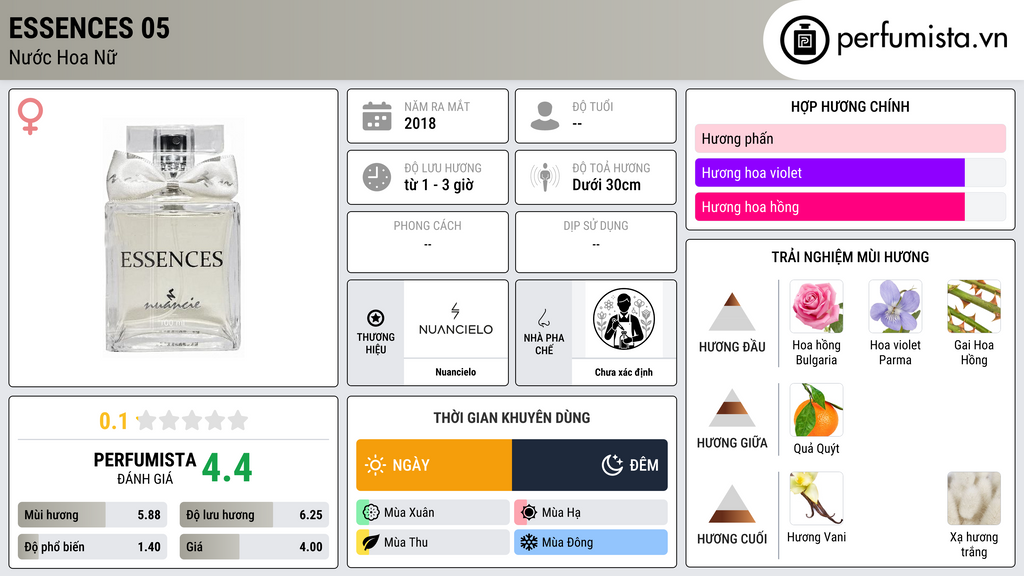The image size is (1024, 576).
Task: Click the leaf icon beside Mùa Thu
Action: 370,542
